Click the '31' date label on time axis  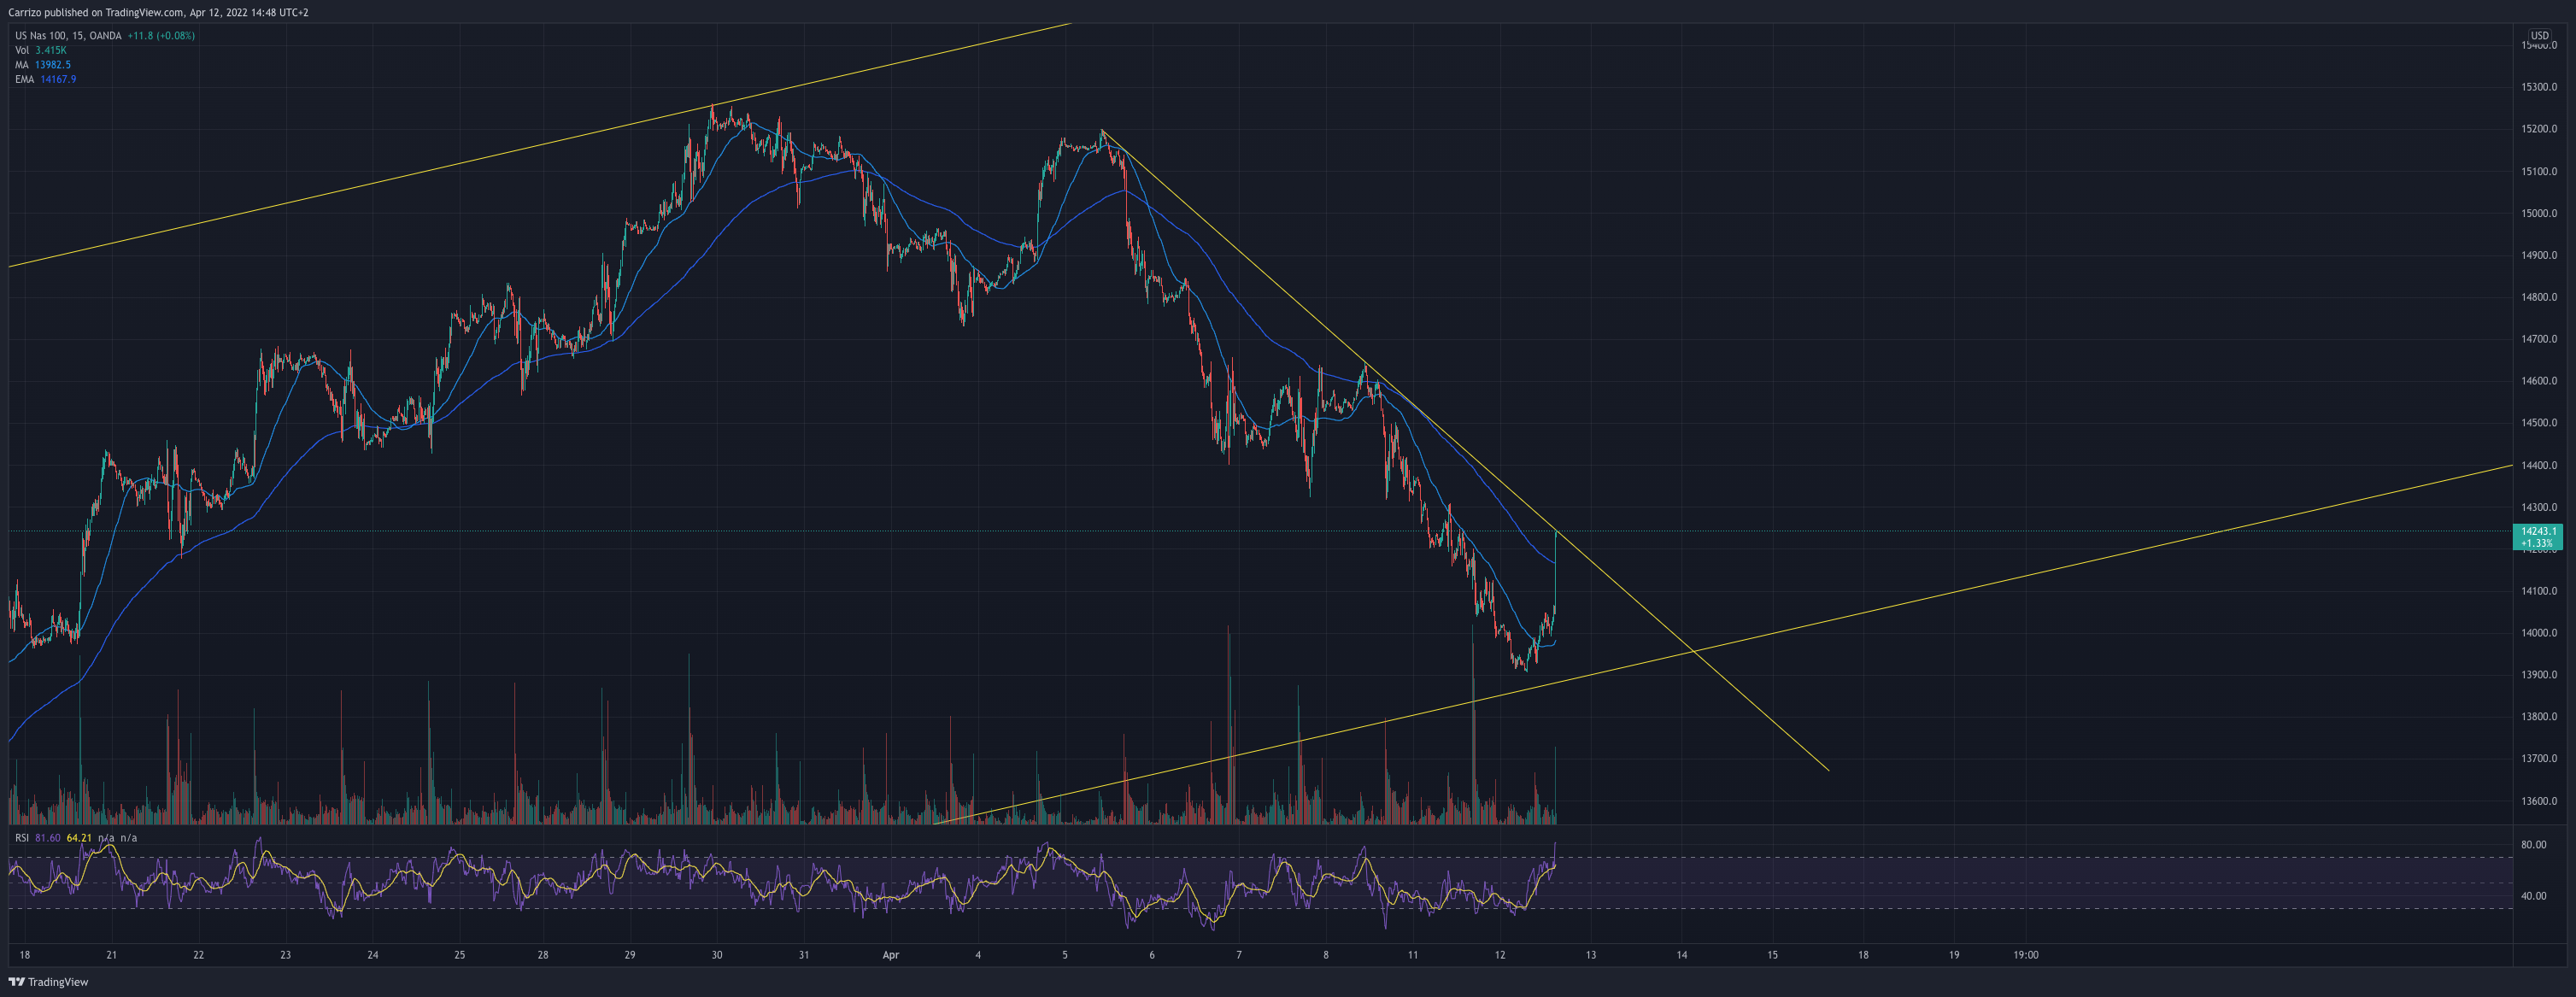click(804, 955)
